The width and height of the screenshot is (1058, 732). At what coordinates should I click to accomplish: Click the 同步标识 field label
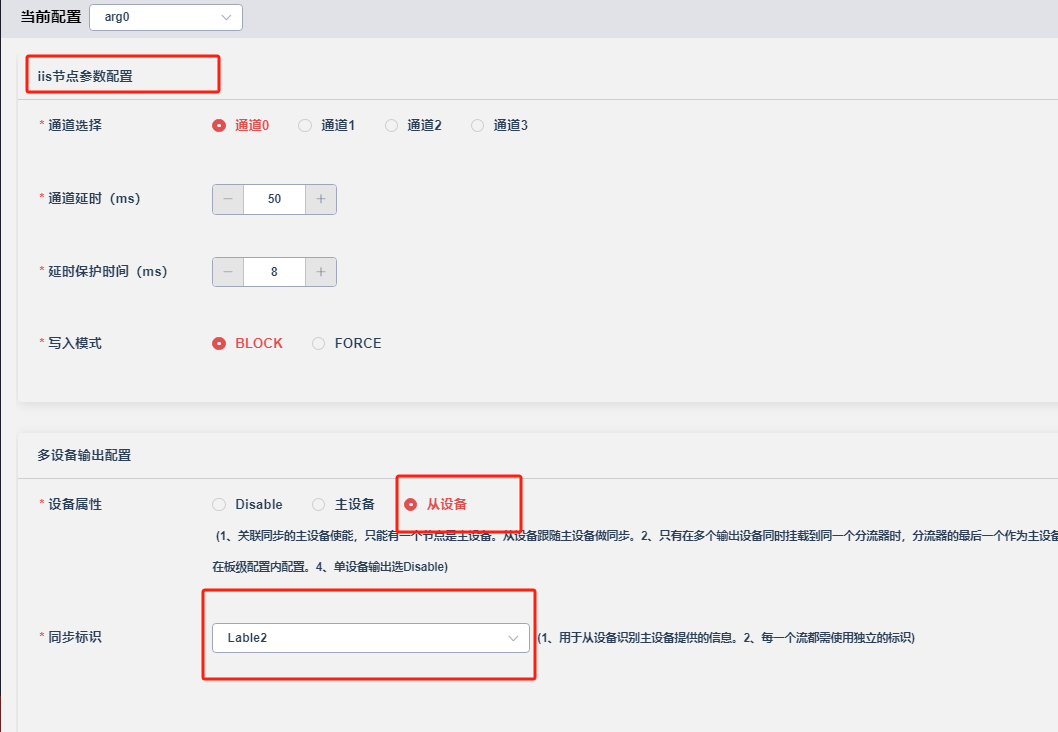(x=75, y=638)
